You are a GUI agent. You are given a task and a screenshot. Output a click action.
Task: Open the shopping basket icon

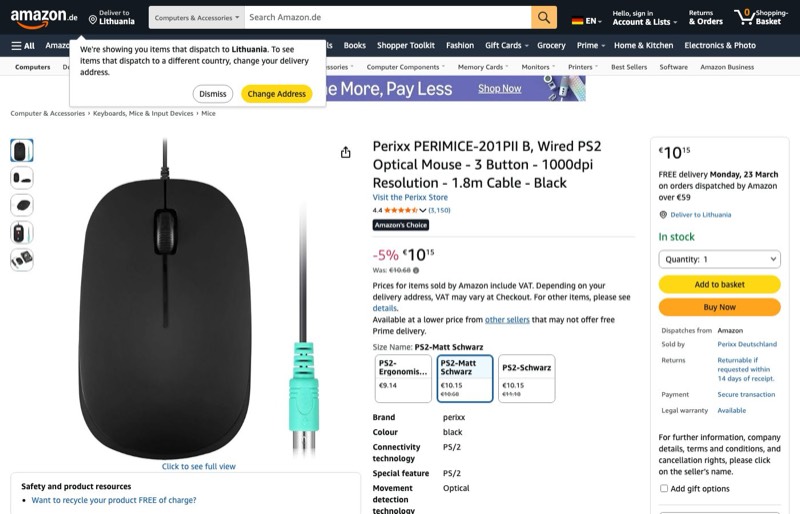pyautogui.click(x=744, y=17)
